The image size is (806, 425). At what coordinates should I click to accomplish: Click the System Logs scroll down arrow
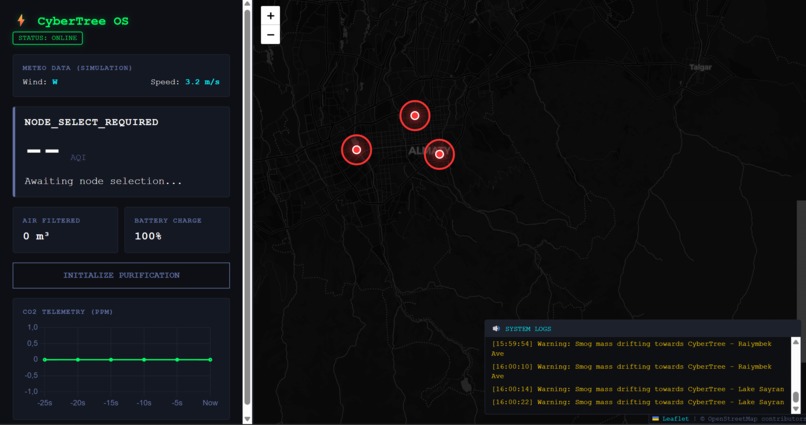pyautogui.click(x=796, y=409)
